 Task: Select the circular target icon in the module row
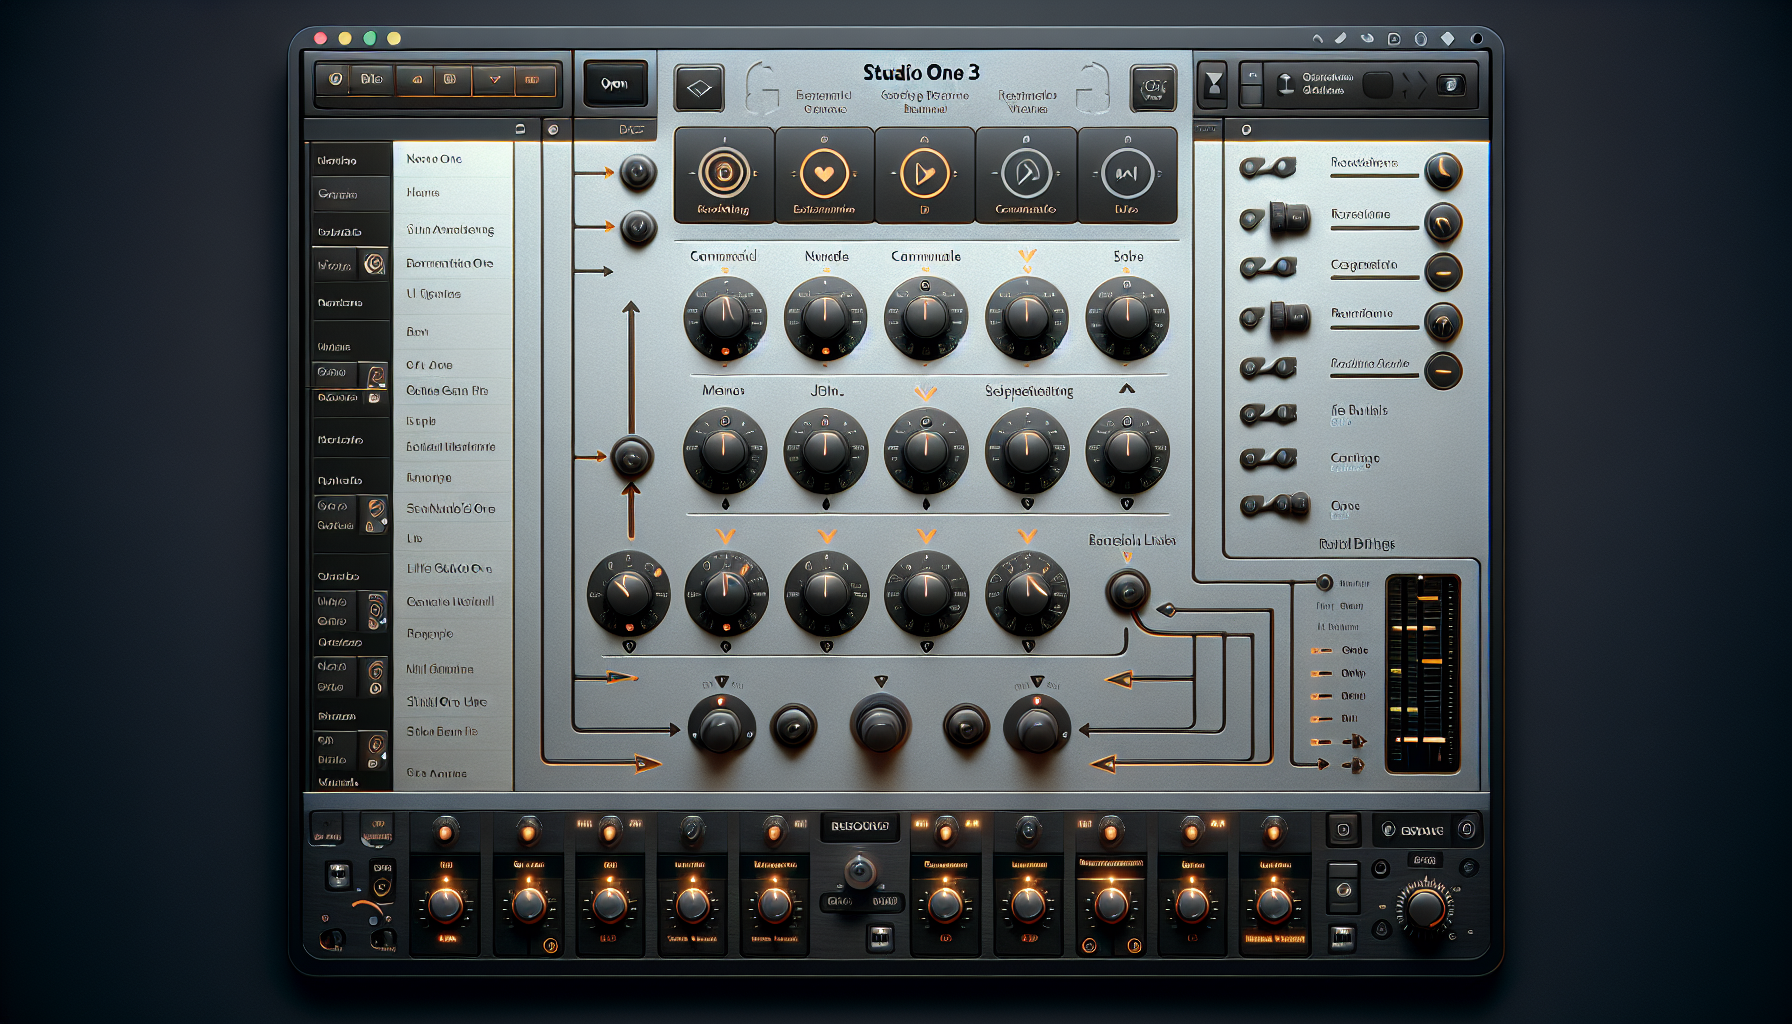727,172
